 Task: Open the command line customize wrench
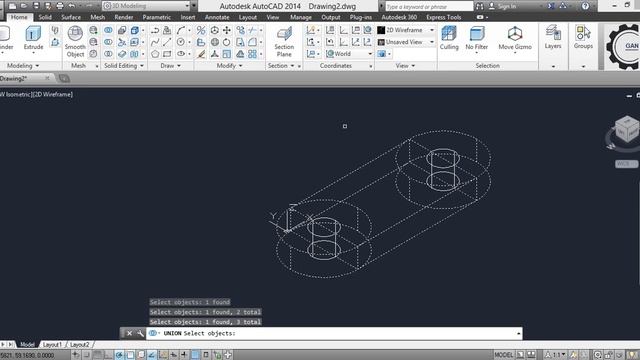140,333
